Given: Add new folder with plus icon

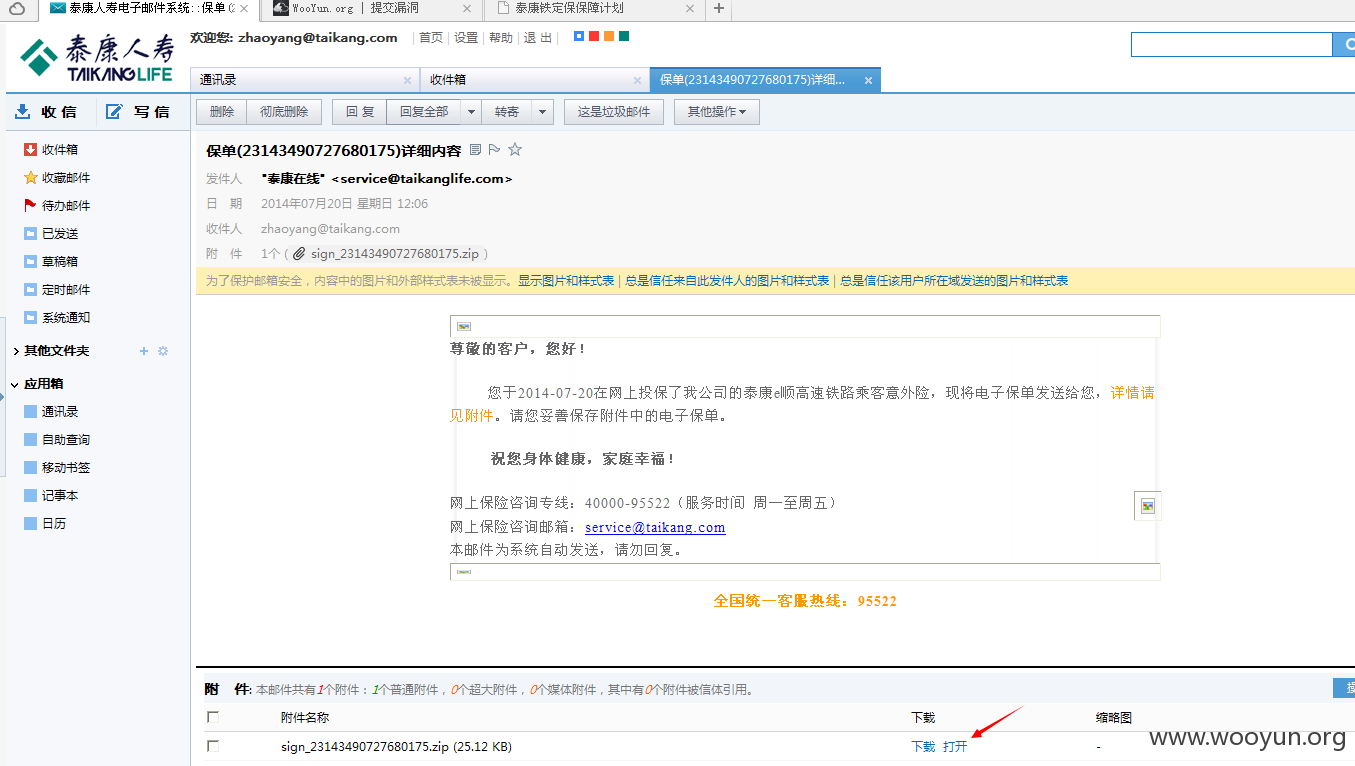Looking at the screenshot, I should pos(144,351).
